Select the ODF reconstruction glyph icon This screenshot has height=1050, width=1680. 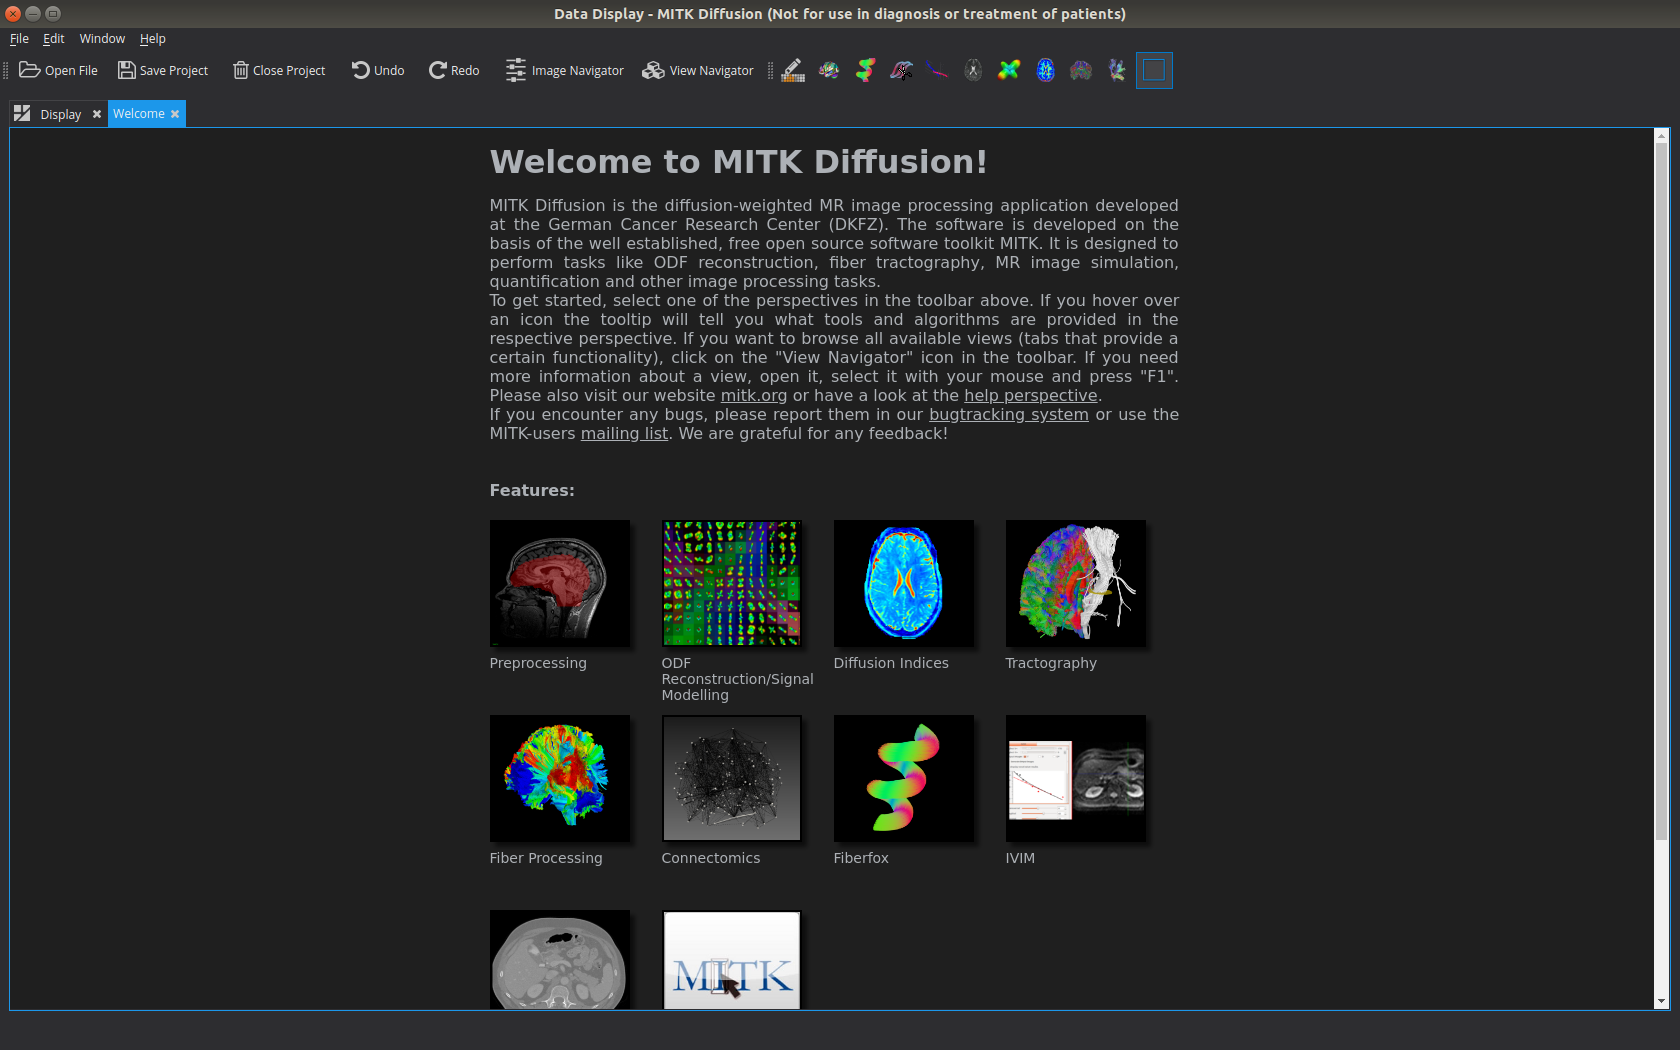pyautogui.click(x=1009, y=70)
